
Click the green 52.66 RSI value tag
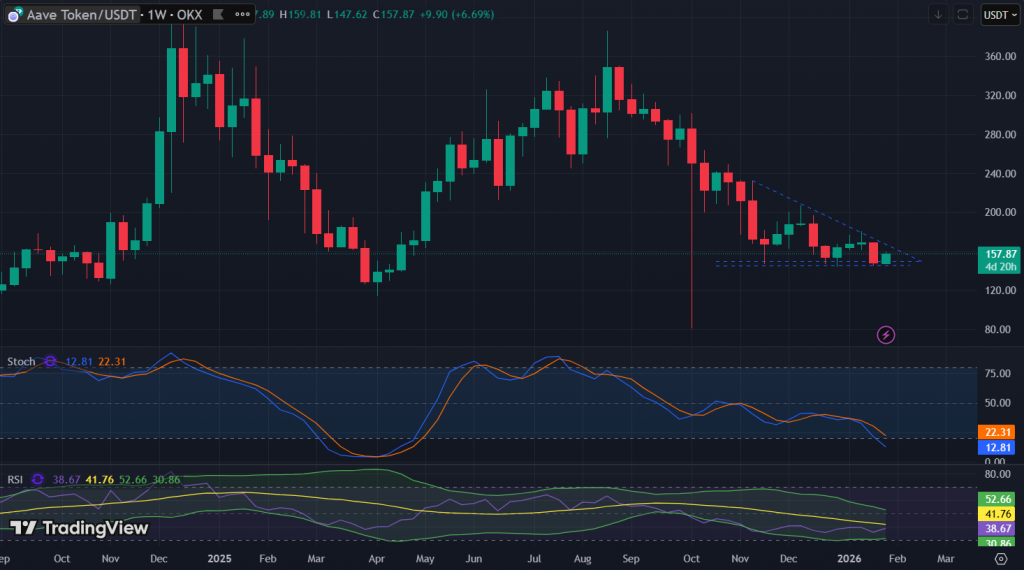coord(1000,498)
